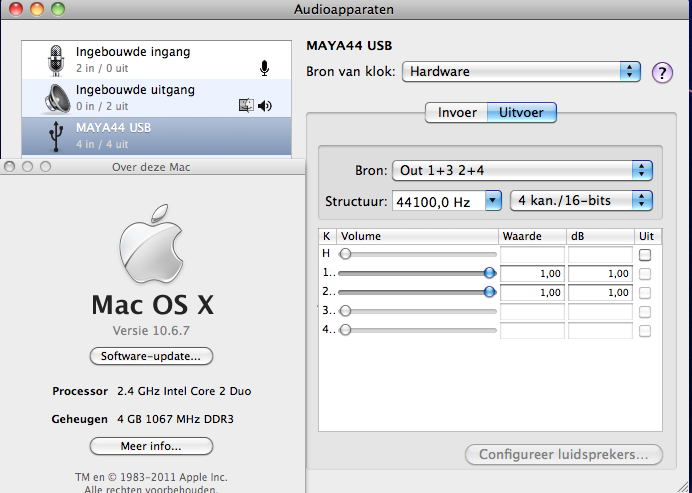Switch to the Uitvoer tab
Image resolution: width=692 pixels, height=493 pixels.
[522, 113]
